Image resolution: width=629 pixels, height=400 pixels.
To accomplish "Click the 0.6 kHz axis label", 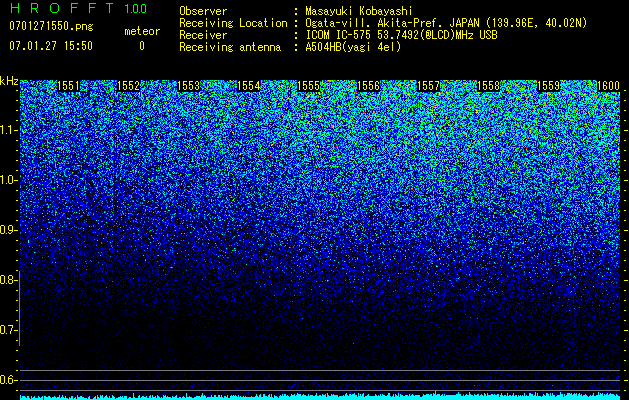I will pos(9,380).
